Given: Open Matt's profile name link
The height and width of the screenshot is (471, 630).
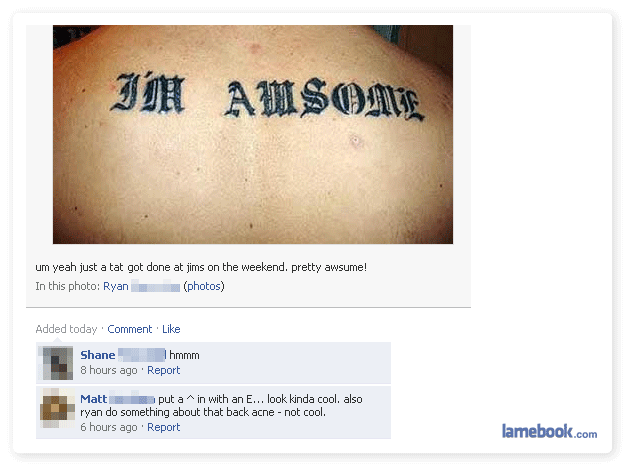Looking at the screenshot, I should pos(94,399).
